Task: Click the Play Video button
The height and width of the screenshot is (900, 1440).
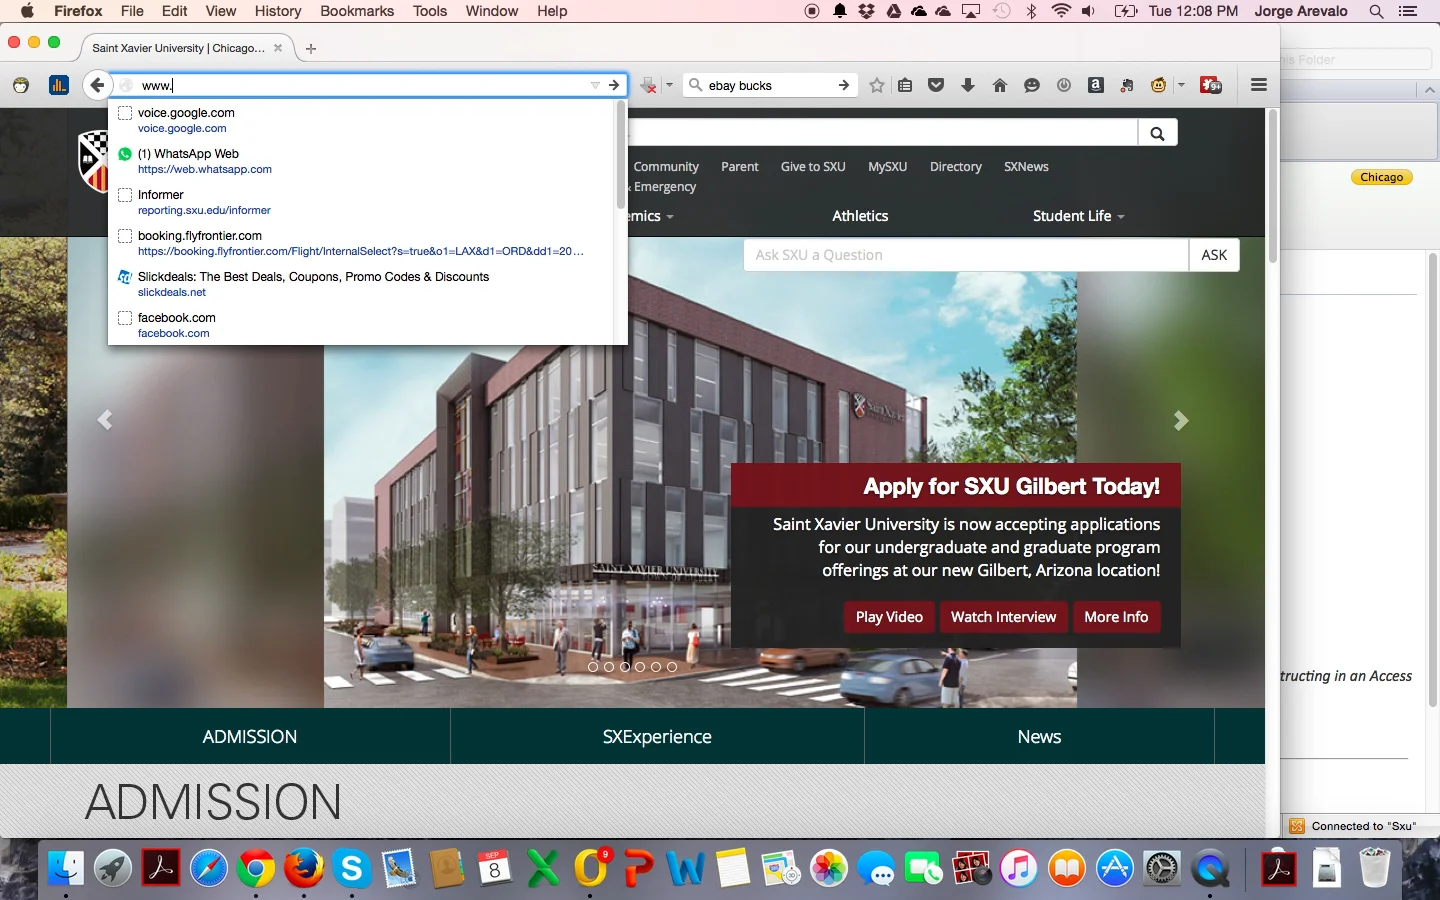Action: [x=889, y=617]
